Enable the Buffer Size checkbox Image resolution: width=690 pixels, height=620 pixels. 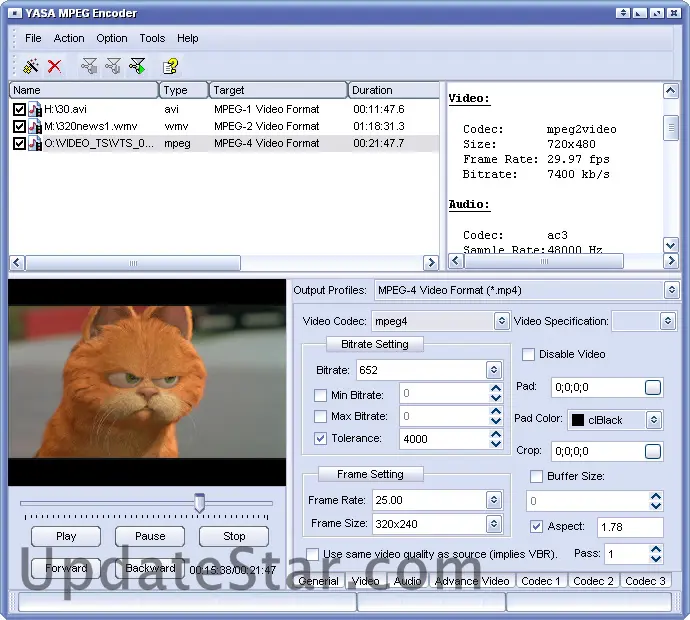[536, 476]
